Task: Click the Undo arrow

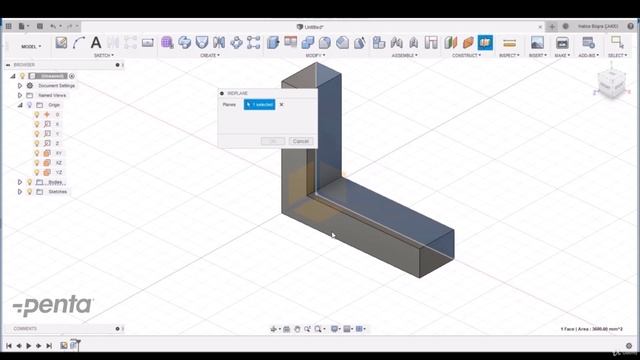Action: 53,26
